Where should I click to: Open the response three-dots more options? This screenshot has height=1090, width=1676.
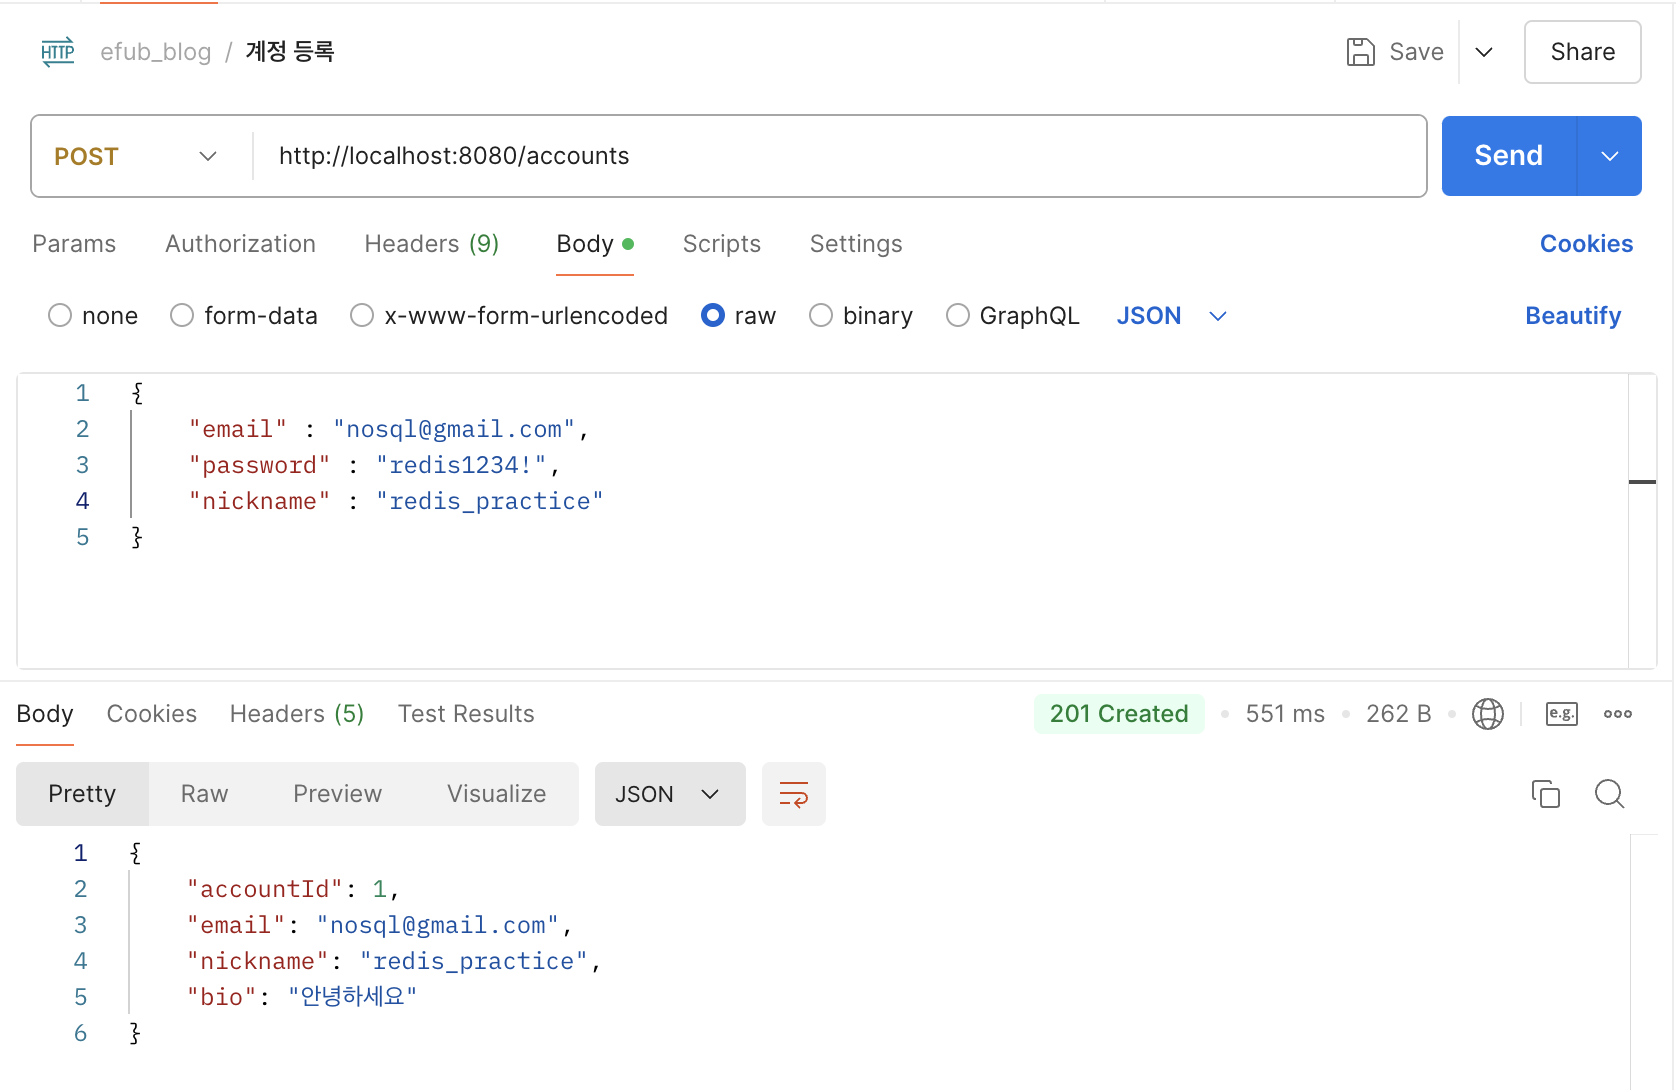[x=1617, y=714]
